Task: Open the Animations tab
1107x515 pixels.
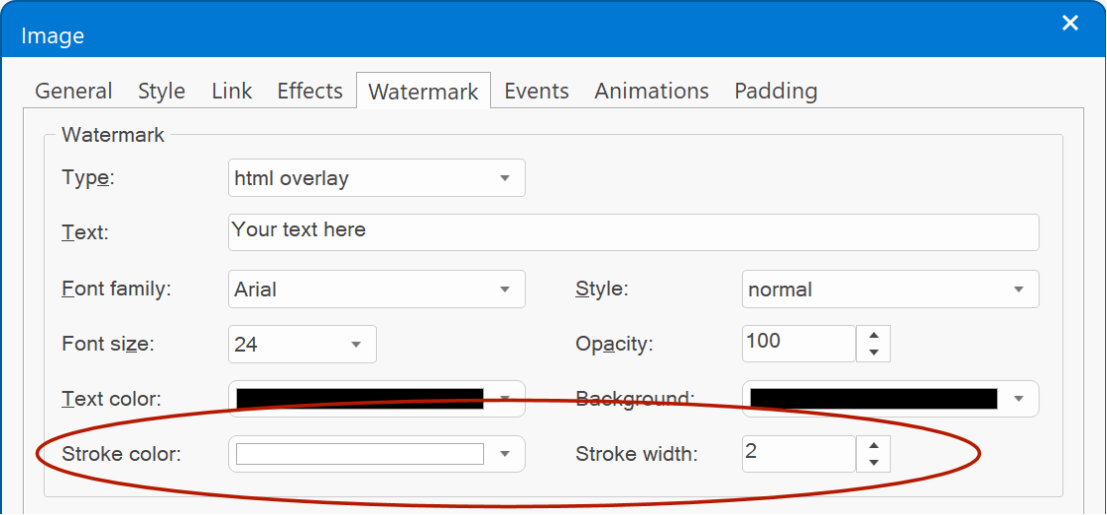Action: [x=651, y=91]
